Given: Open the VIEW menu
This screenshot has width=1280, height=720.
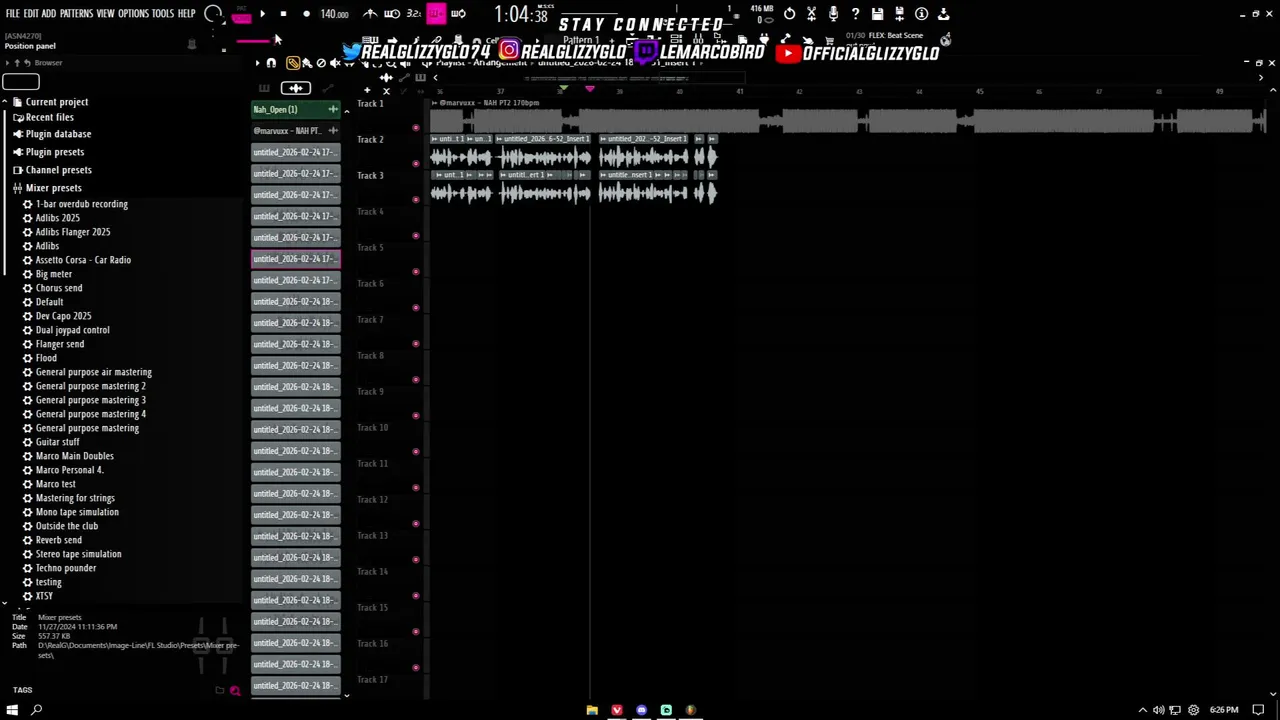Looking at the screenshot, I should coord(105,14).
